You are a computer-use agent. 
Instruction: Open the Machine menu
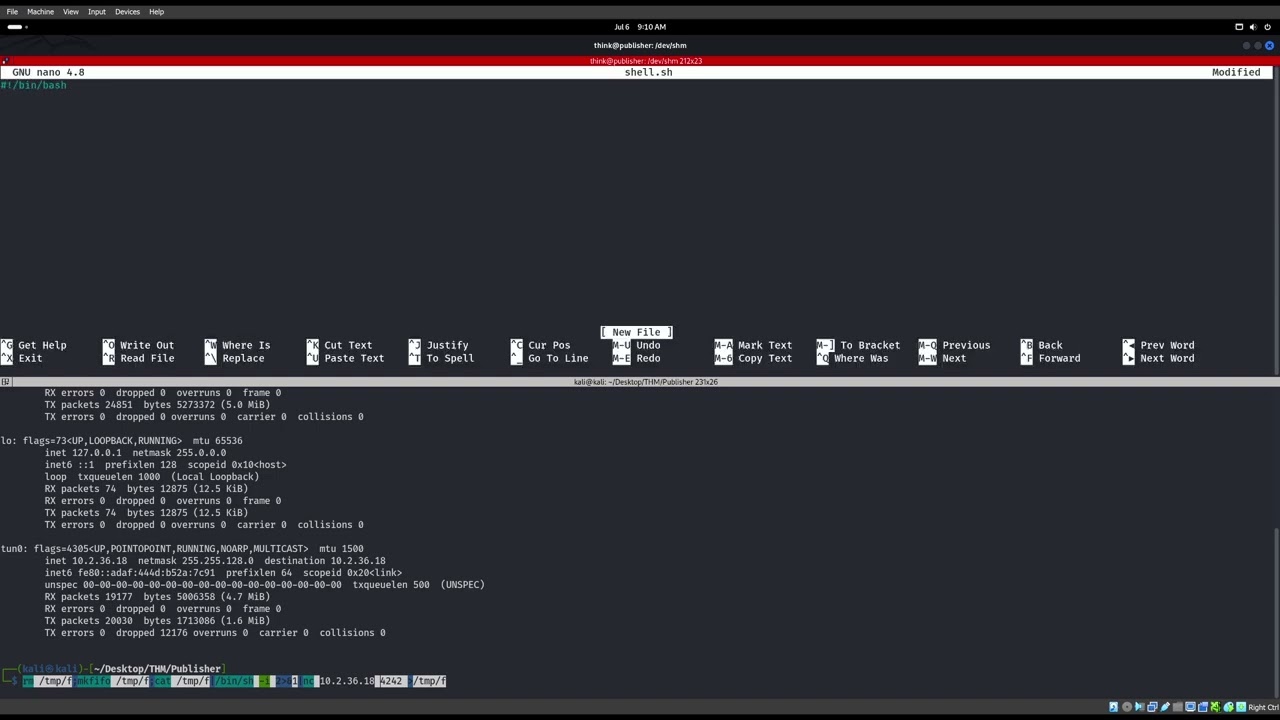pos(40,11)
